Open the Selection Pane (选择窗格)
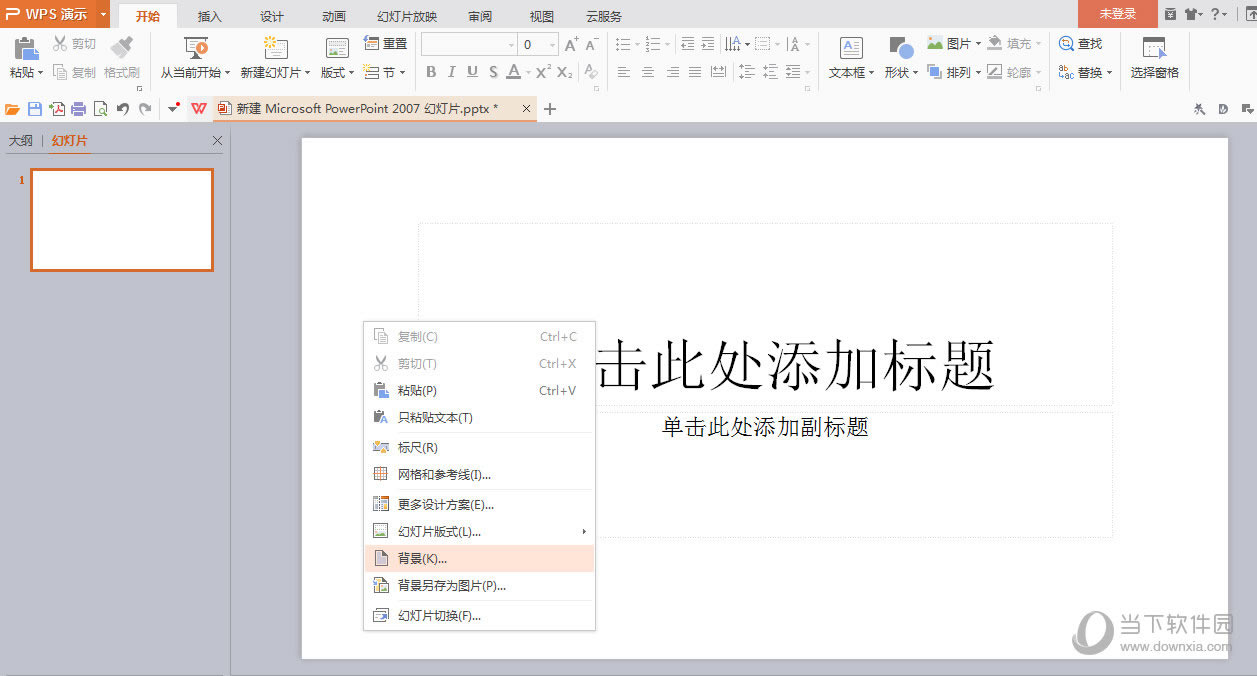1257x676 pixels. point(1155,58)
